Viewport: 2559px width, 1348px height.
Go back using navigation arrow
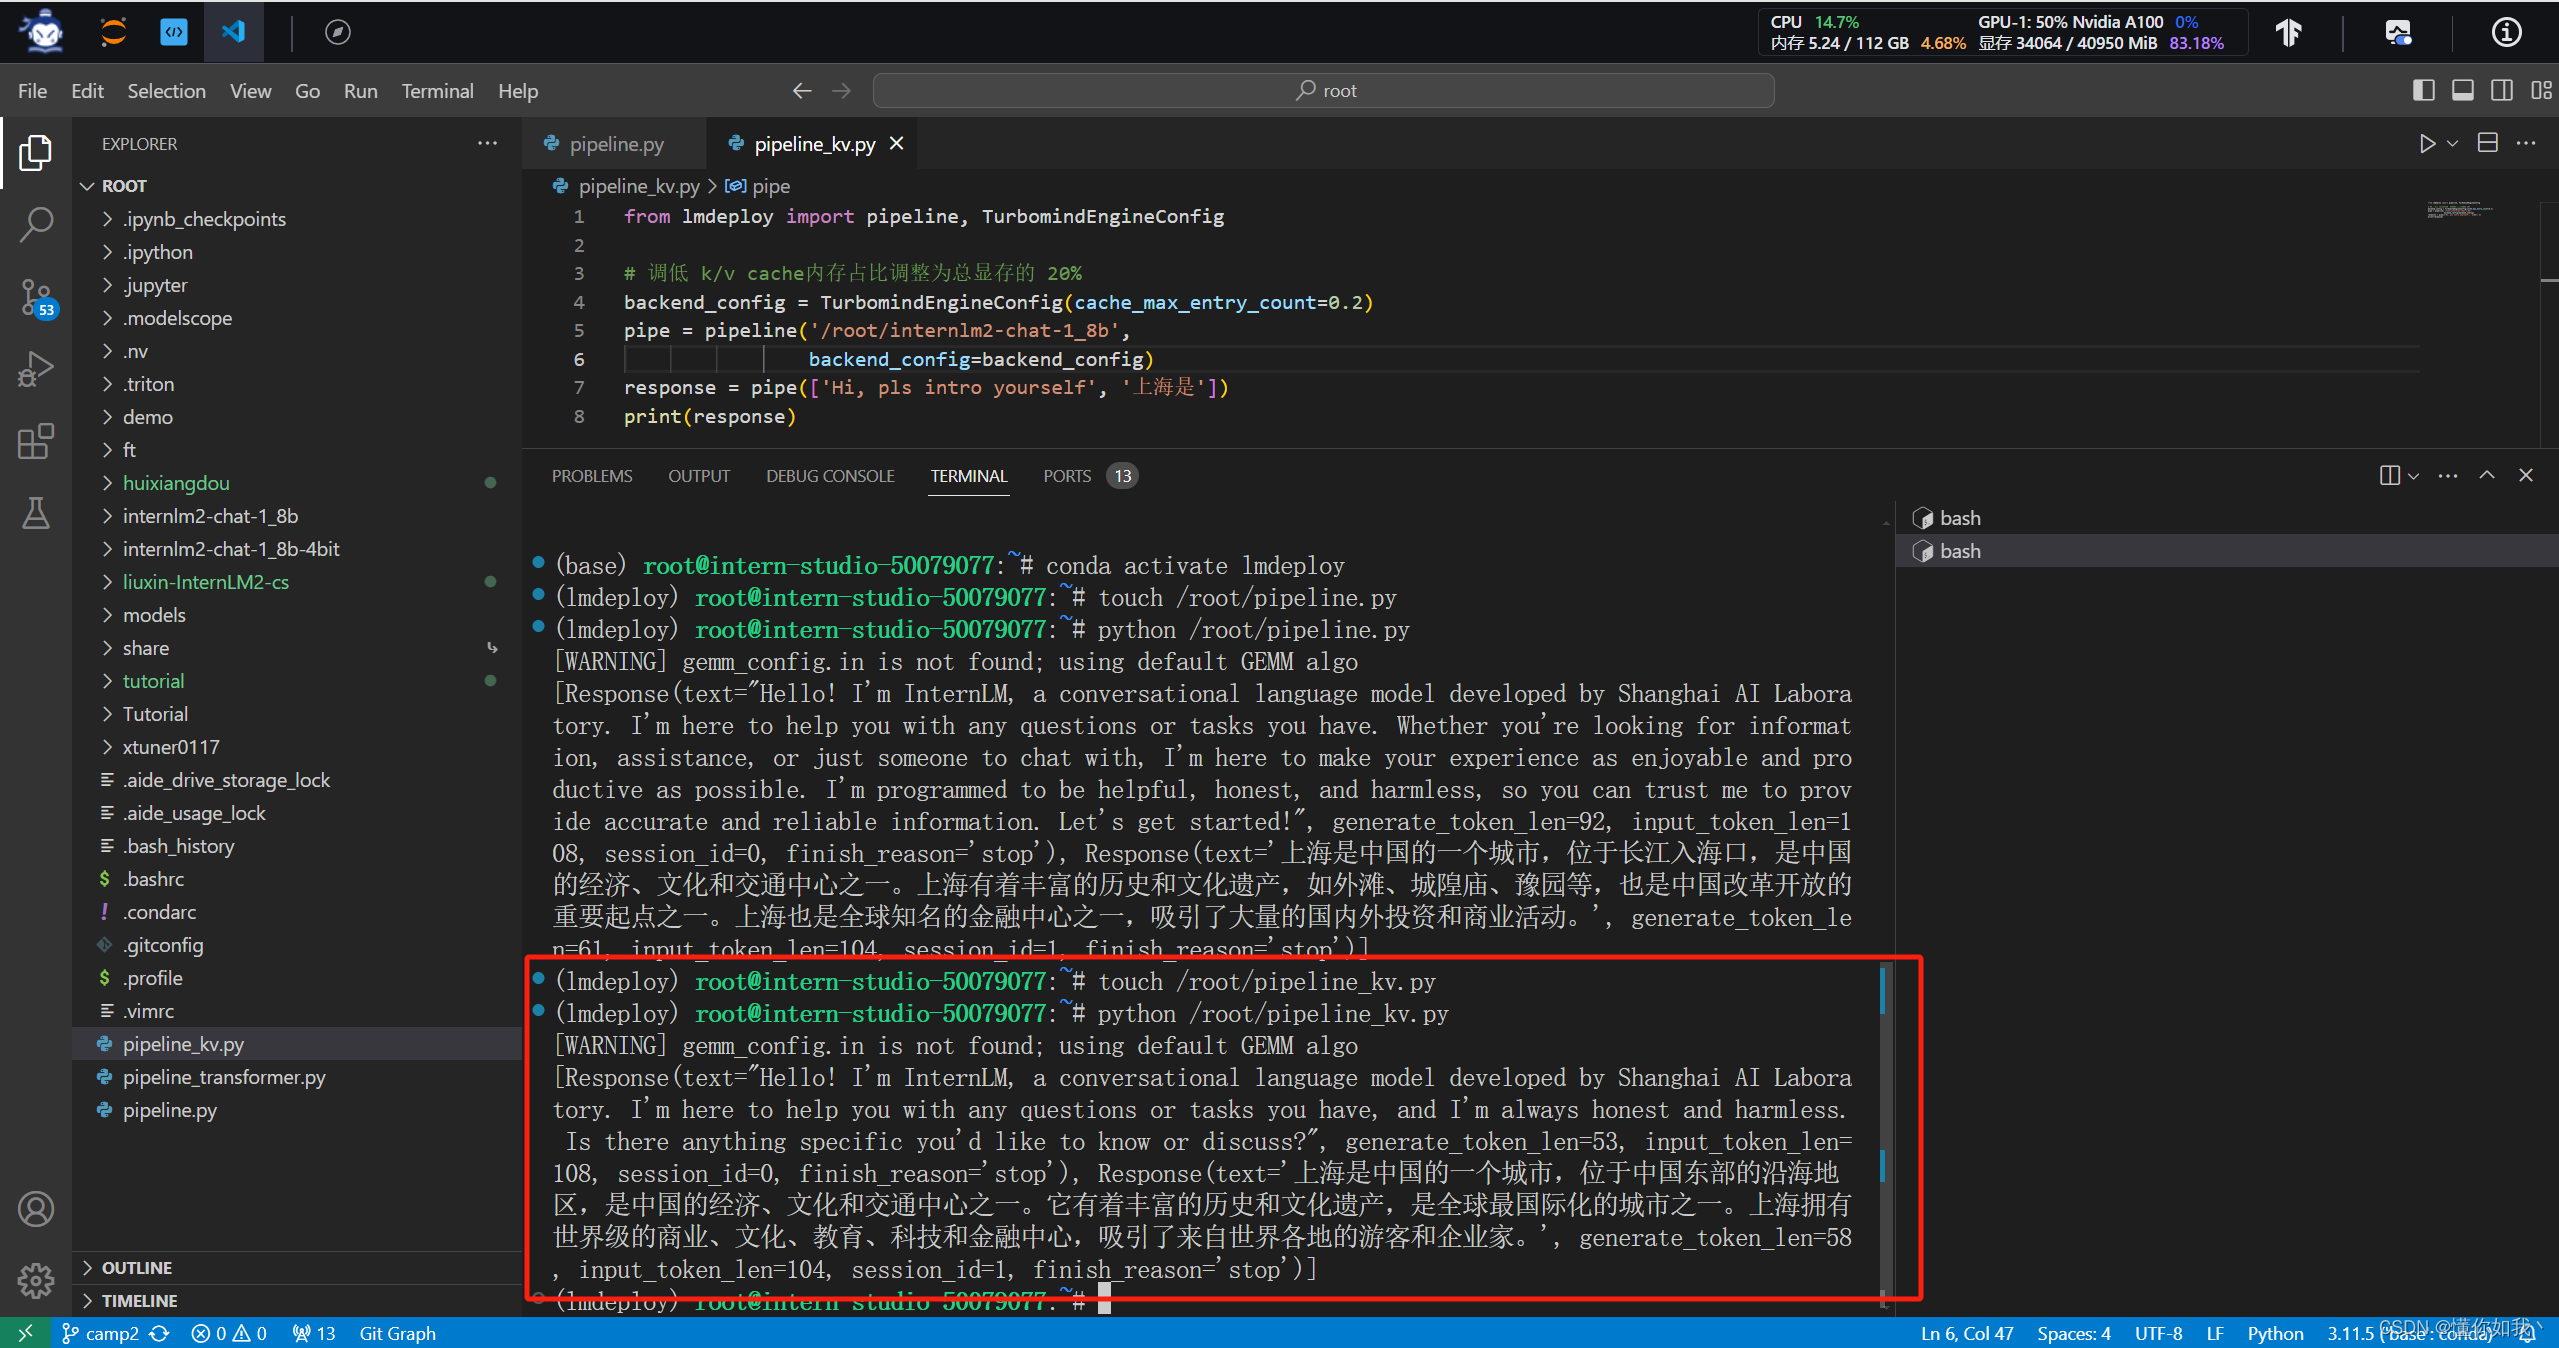pyautogui.click(x=802, y=91)
